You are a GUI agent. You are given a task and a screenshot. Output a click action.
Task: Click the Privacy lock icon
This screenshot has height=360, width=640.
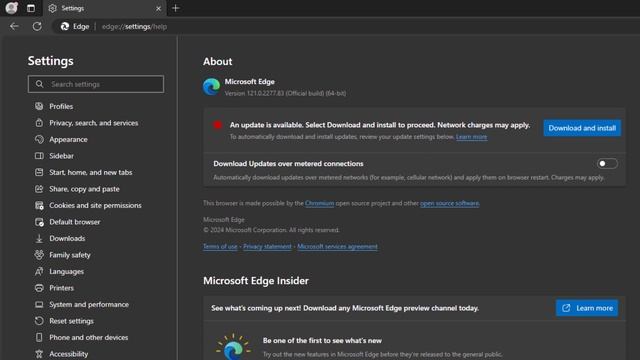[x=39, y=123]
